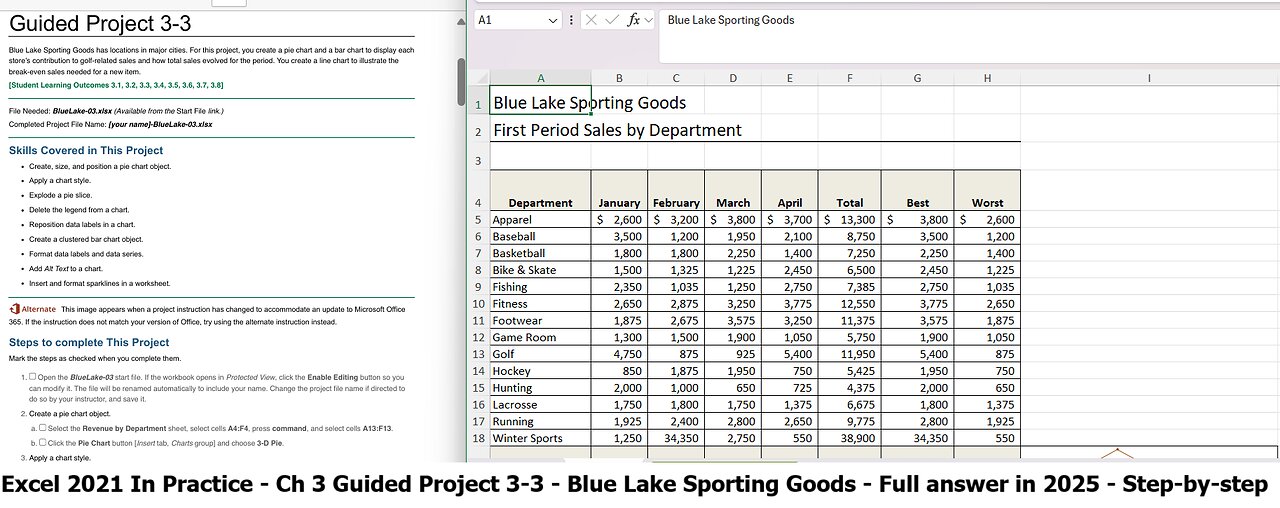The width and height of the screenshot is (1280, 508).
Task: Select the Basketball department cell
Action: click(x=541, y=253)
